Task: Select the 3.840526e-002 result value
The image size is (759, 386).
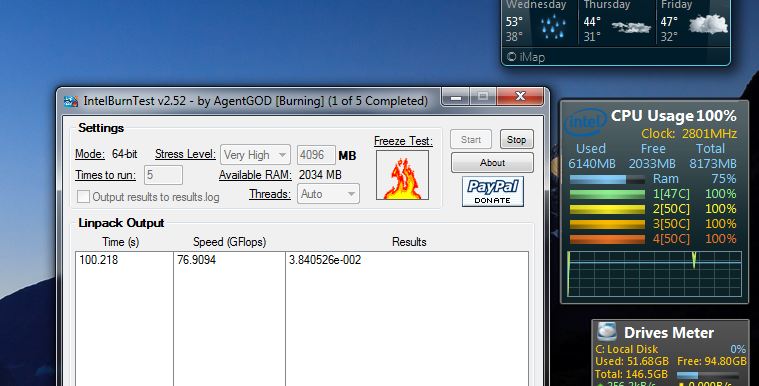Action: click(x=325, y=260)
